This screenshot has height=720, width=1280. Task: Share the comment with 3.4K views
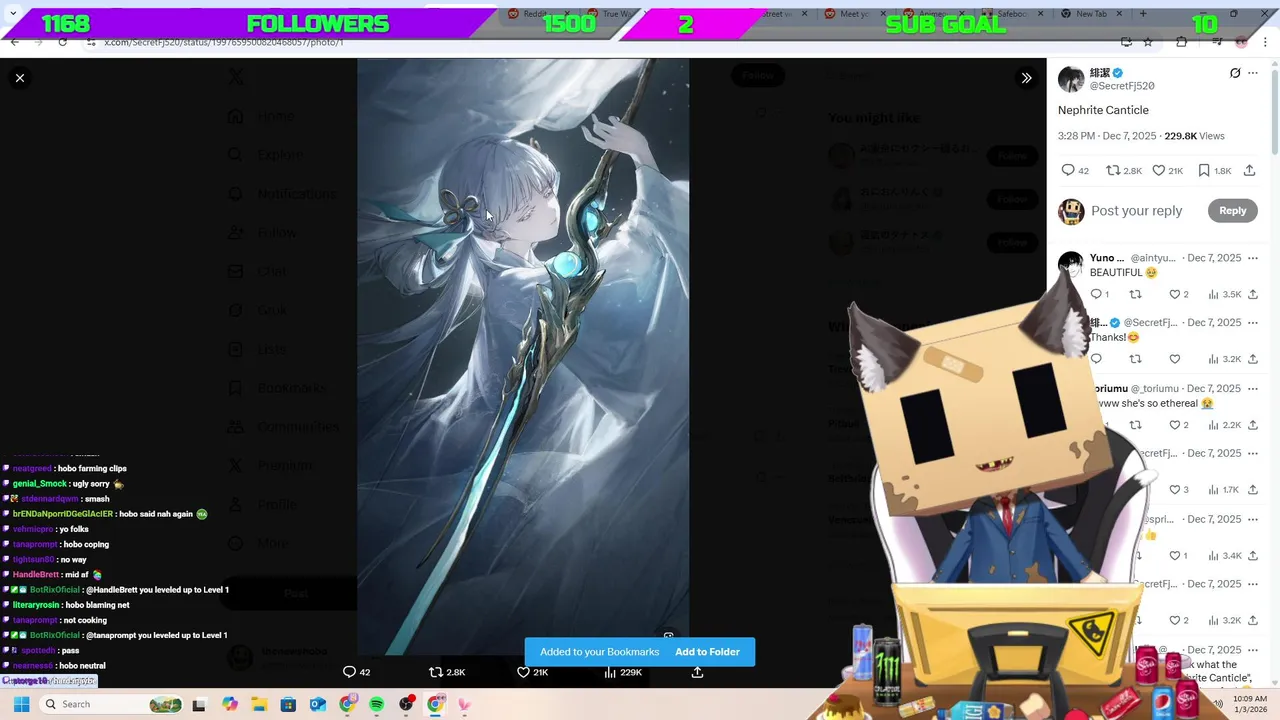pos(1253,555)
